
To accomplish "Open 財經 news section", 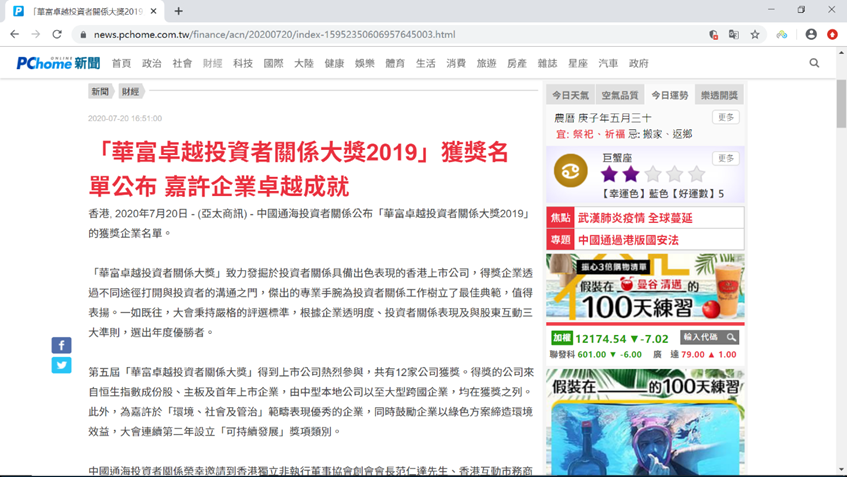I will 212,63.
